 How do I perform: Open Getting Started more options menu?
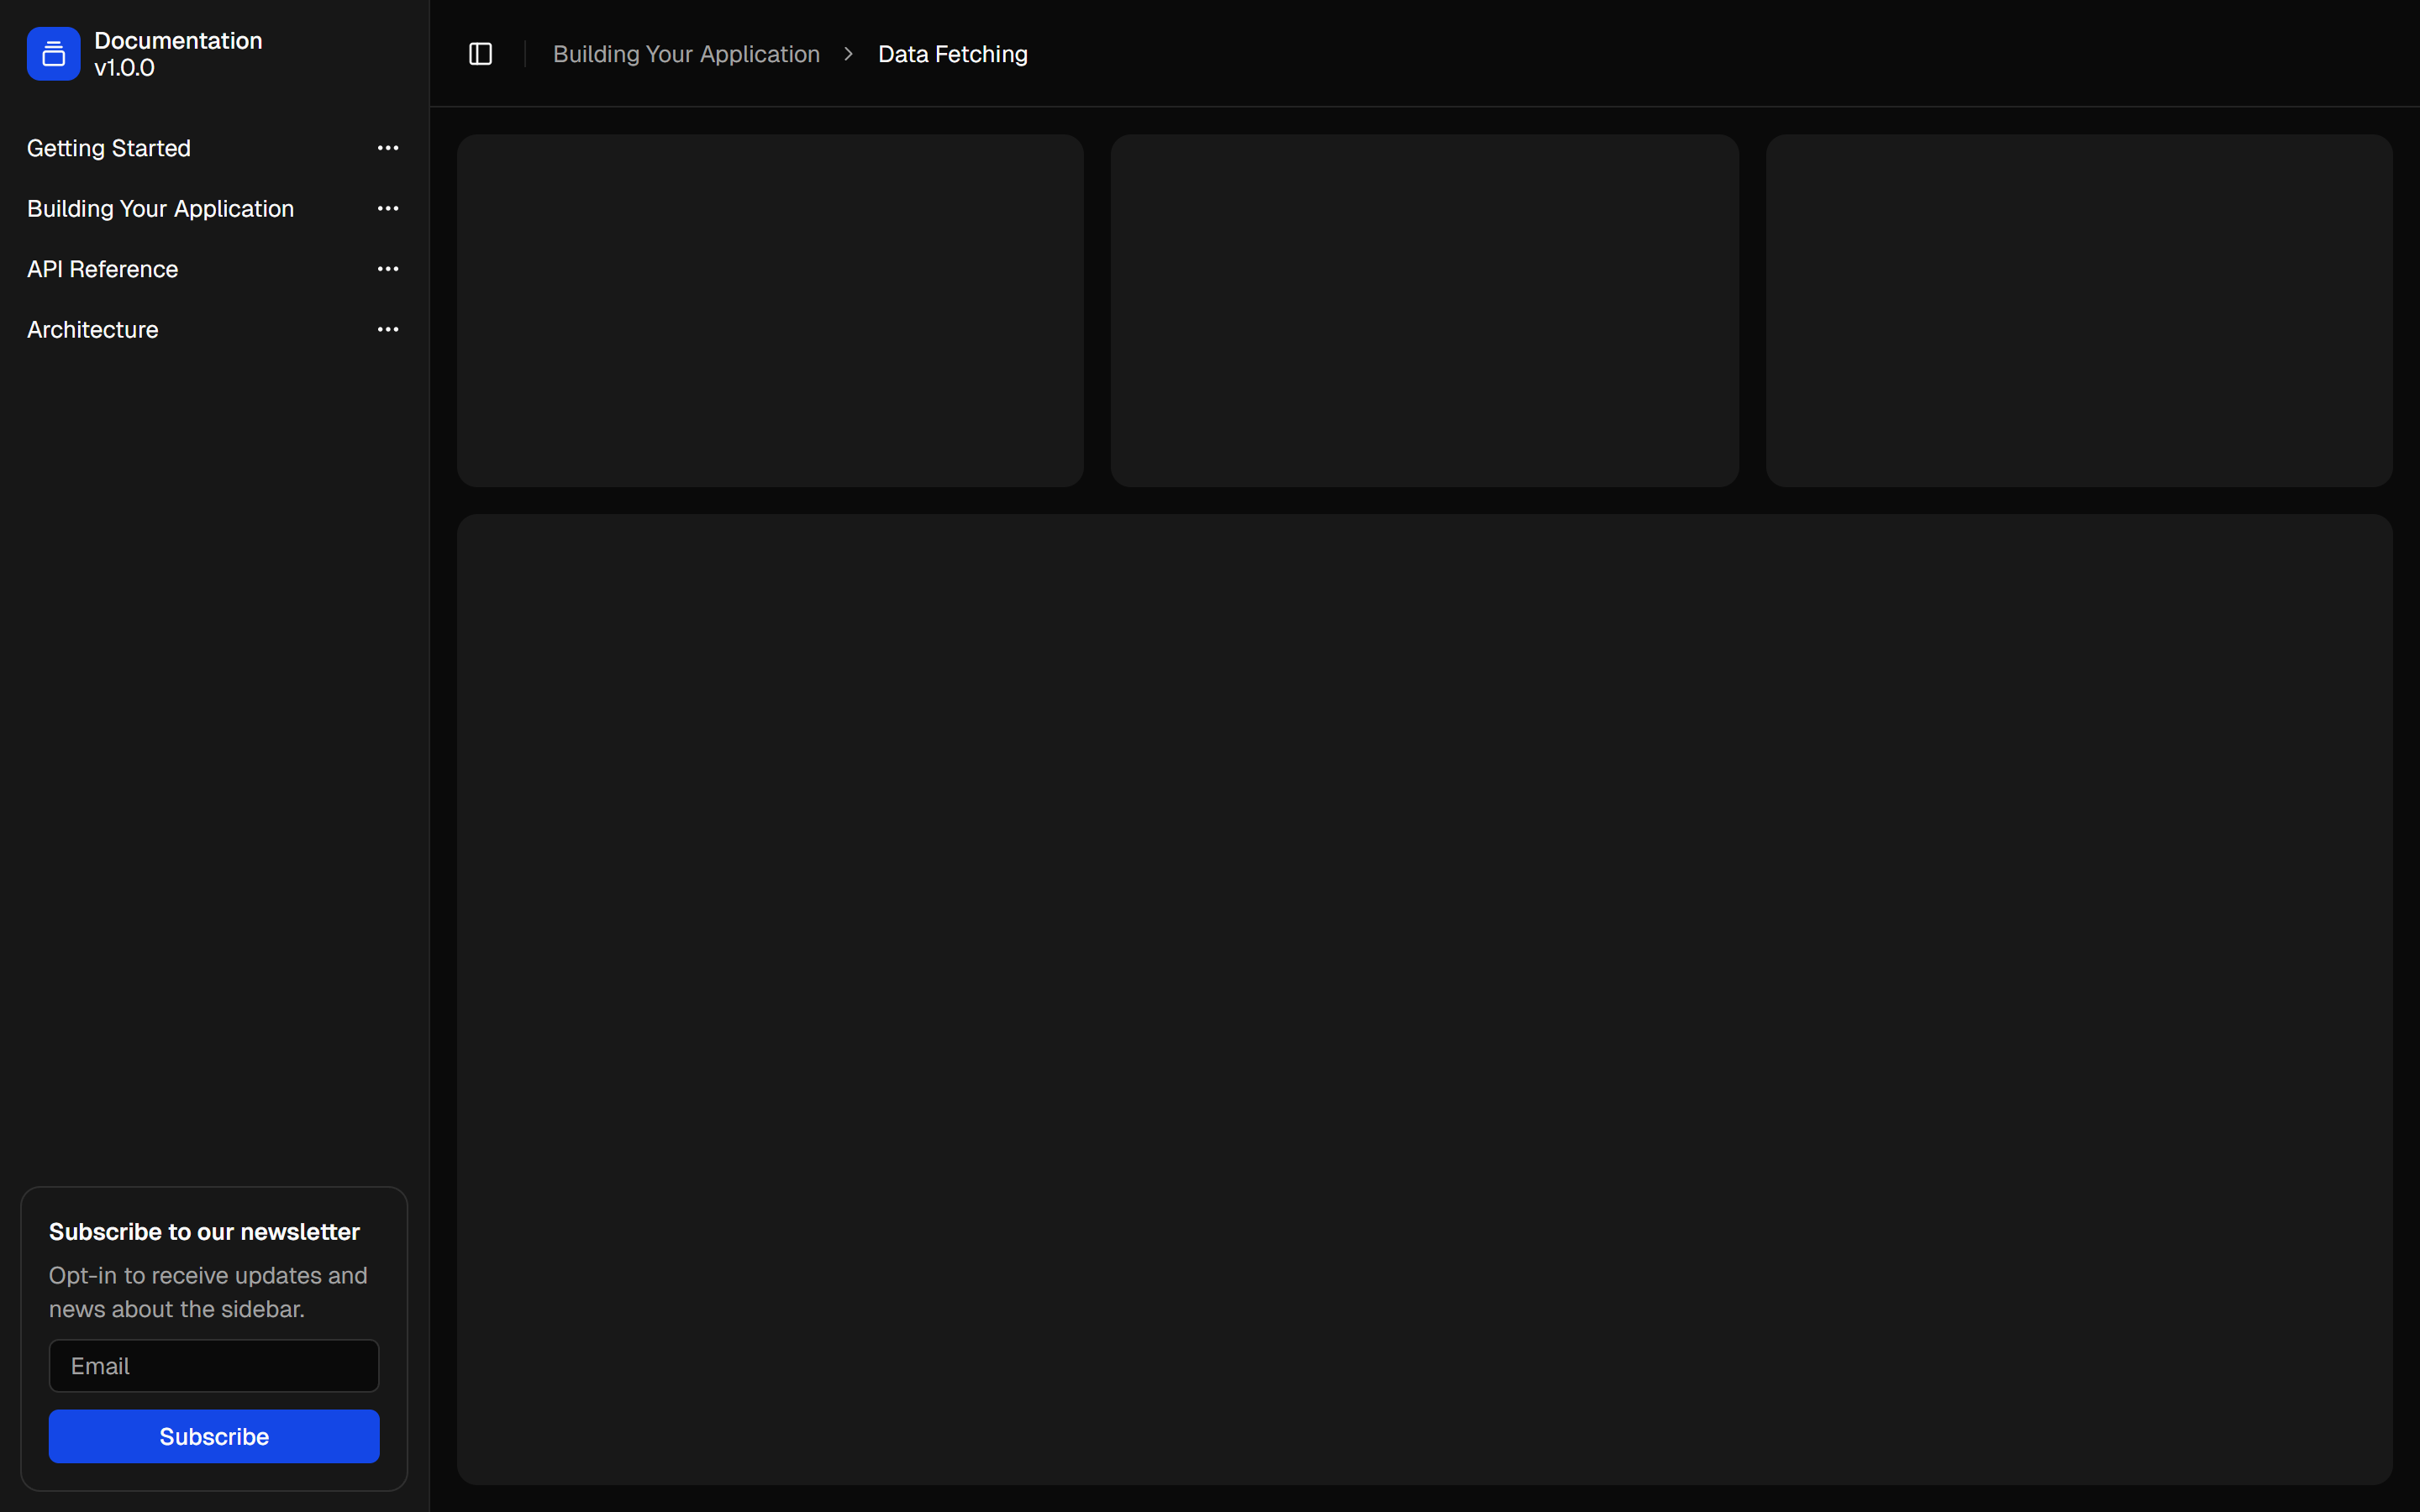[x=388, y=148]
